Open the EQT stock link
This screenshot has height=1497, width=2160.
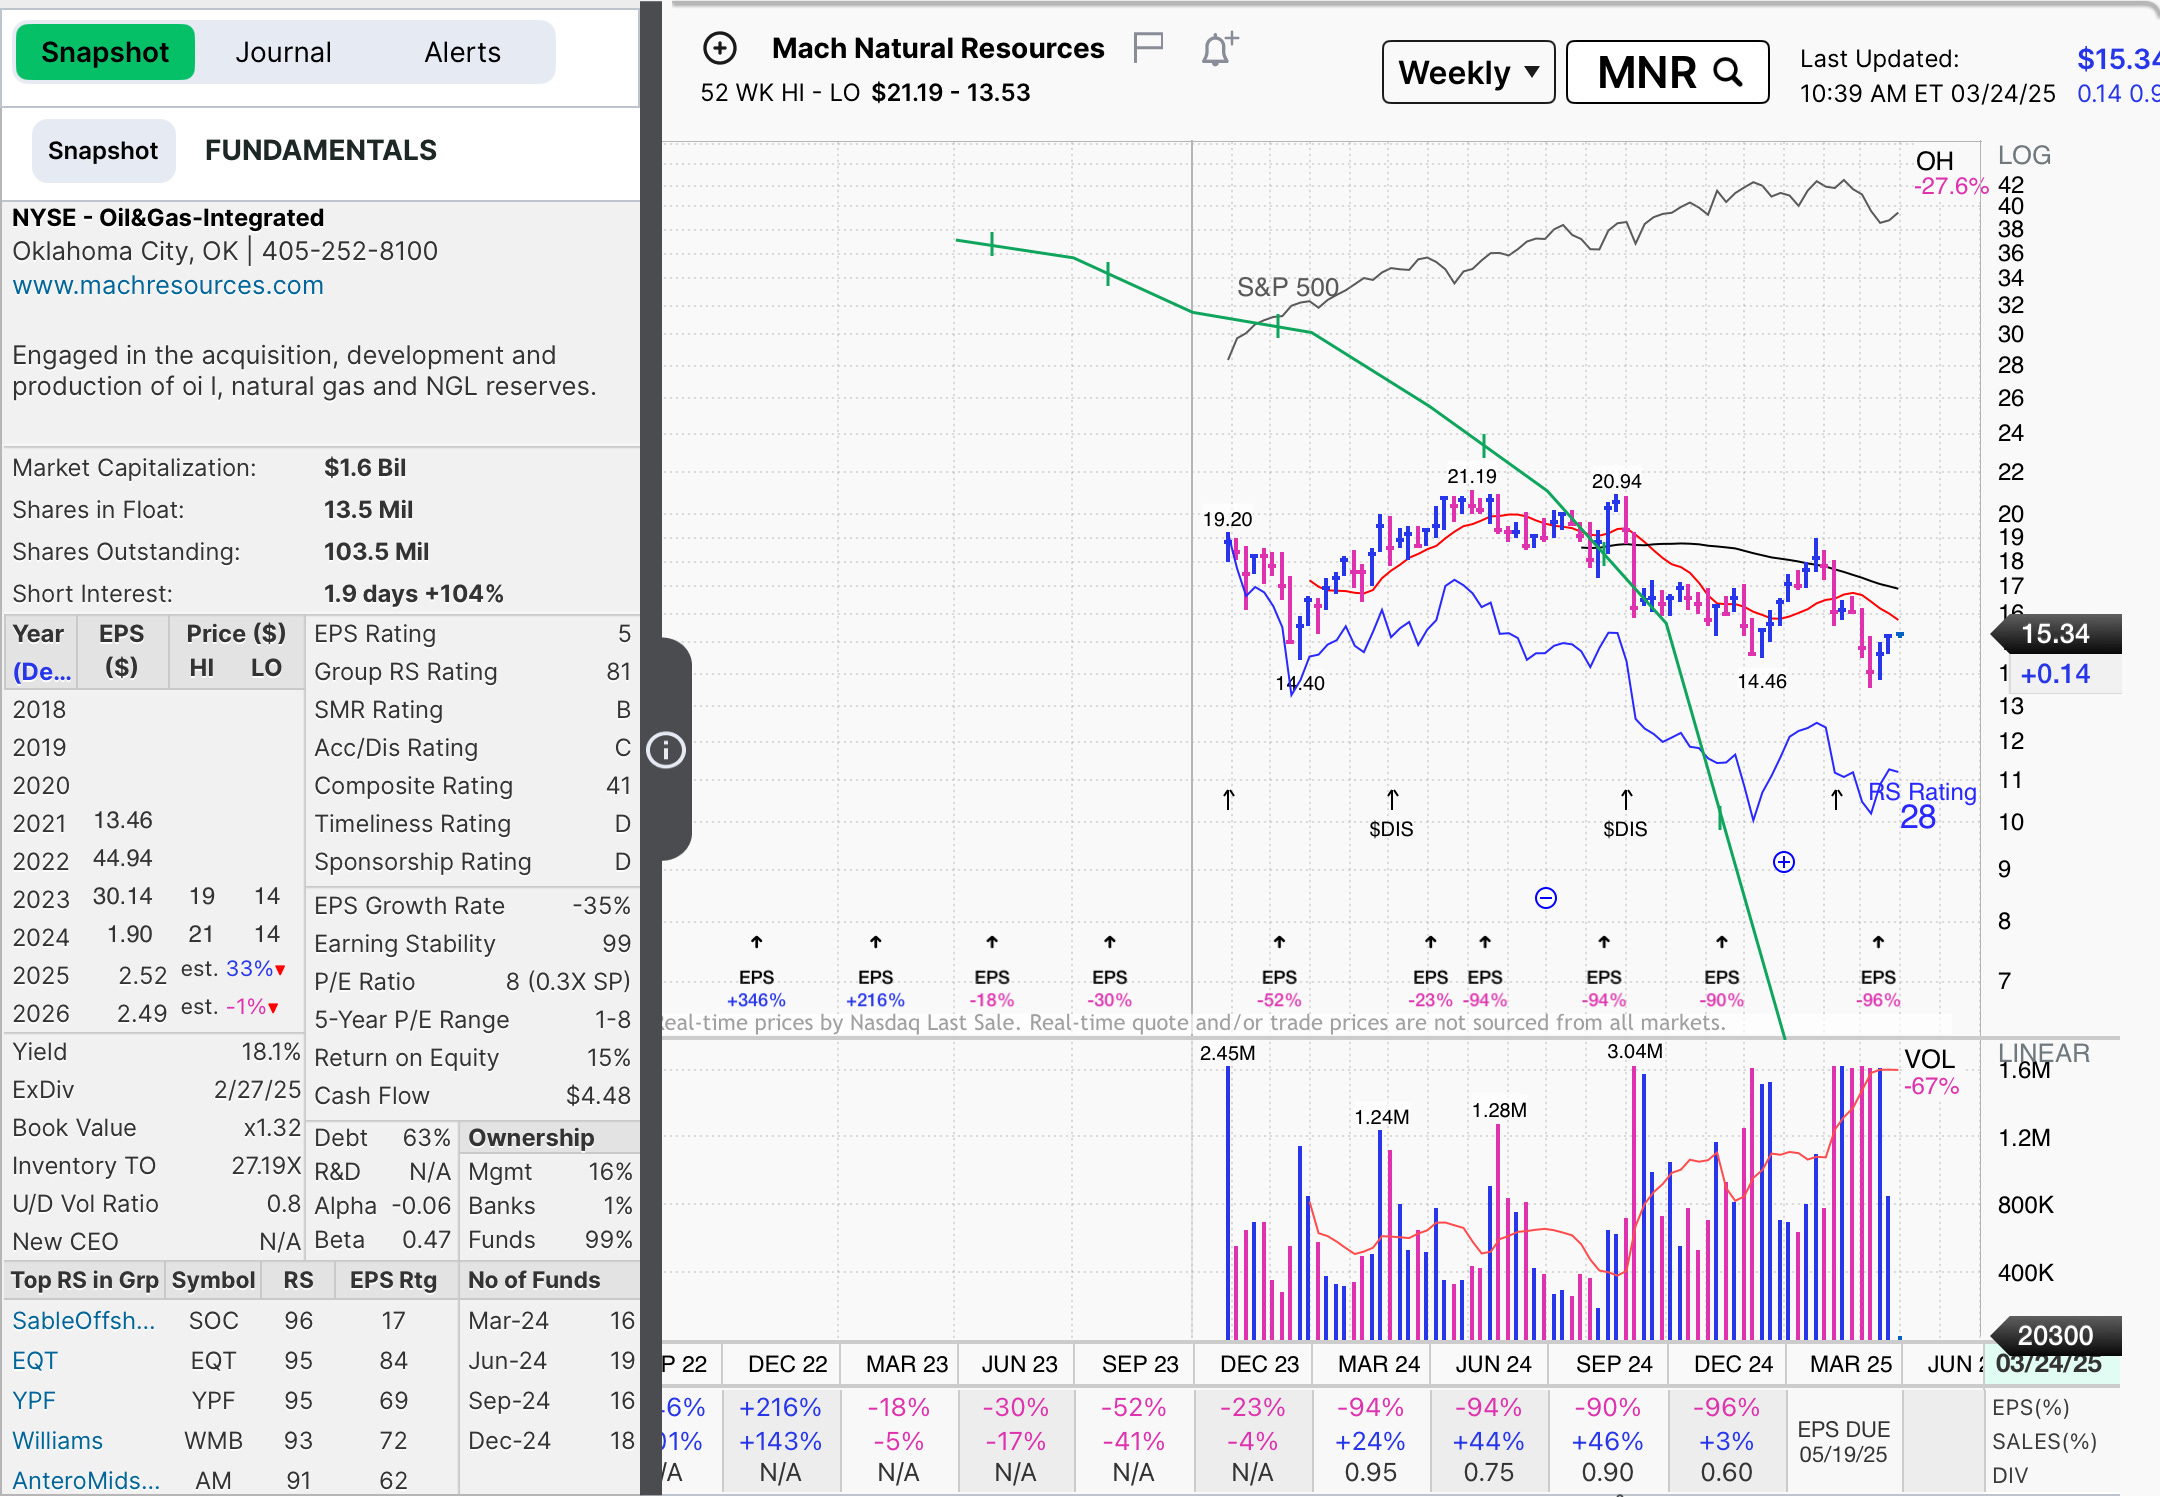click(35, 1360)
